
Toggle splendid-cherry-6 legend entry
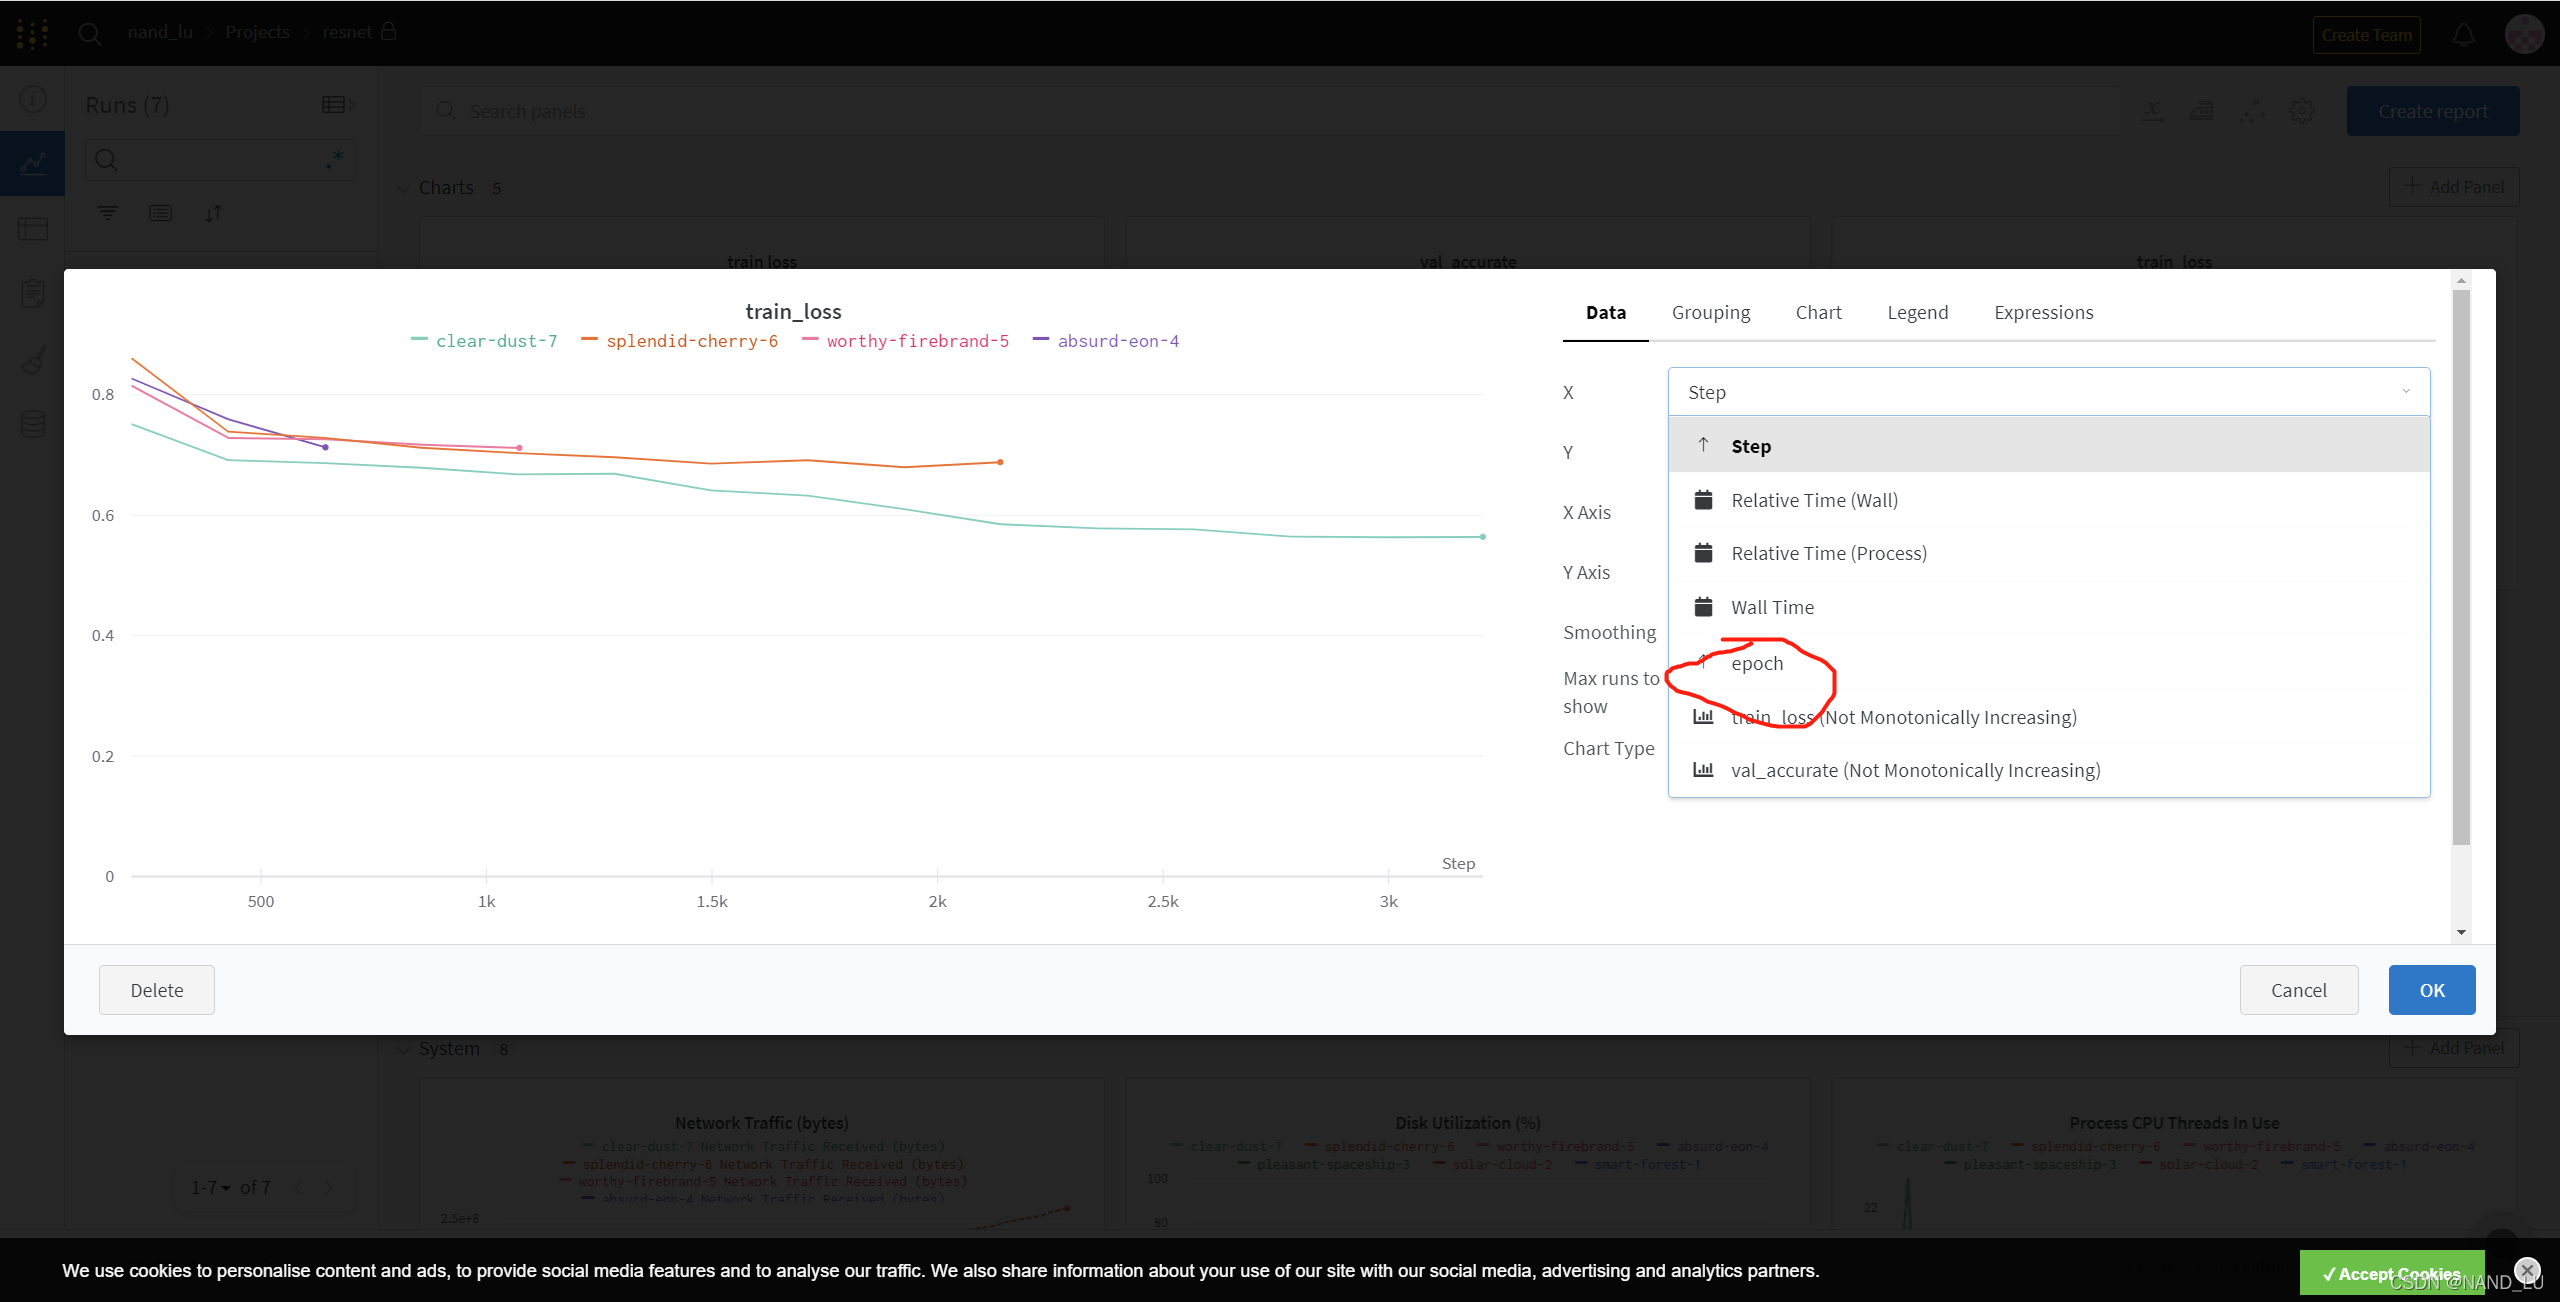(x=691, y=341)
